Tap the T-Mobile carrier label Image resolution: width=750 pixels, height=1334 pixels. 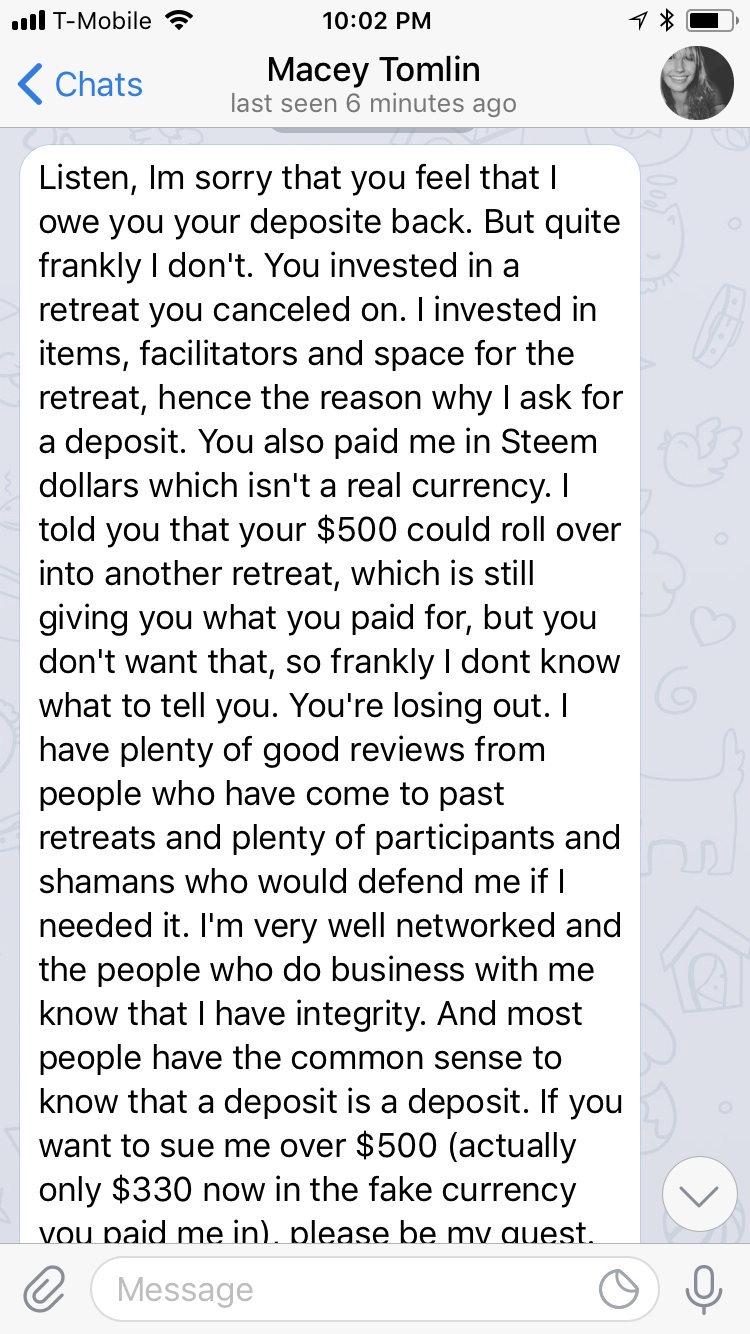pos(103,20)
